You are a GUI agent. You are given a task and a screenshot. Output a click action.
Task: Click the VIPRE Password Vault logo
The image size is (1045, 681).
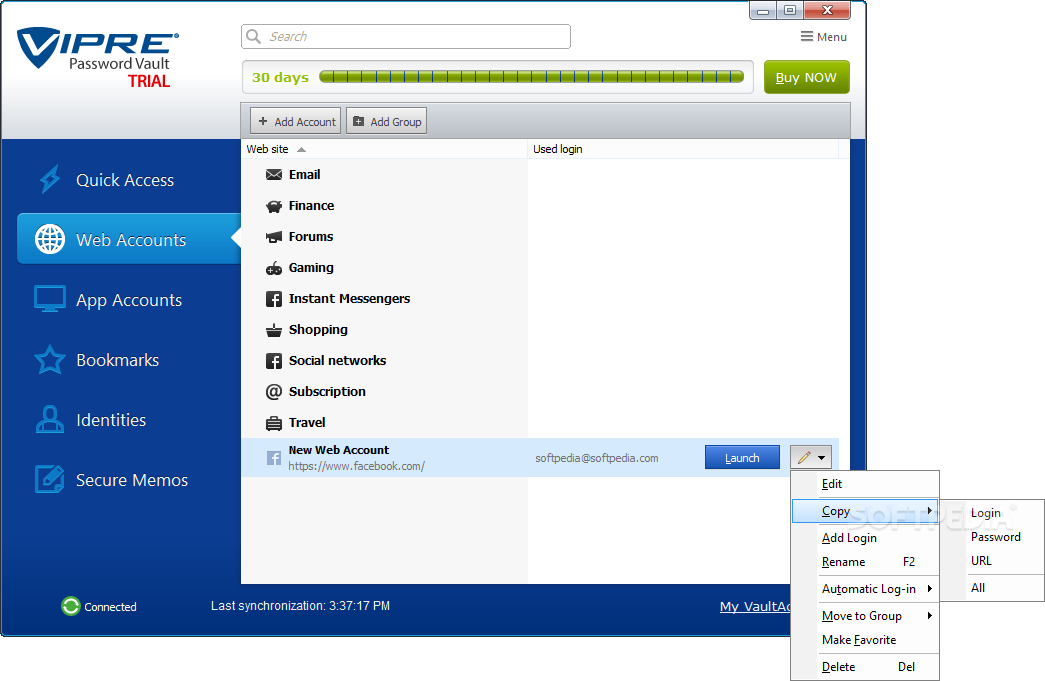98,57
